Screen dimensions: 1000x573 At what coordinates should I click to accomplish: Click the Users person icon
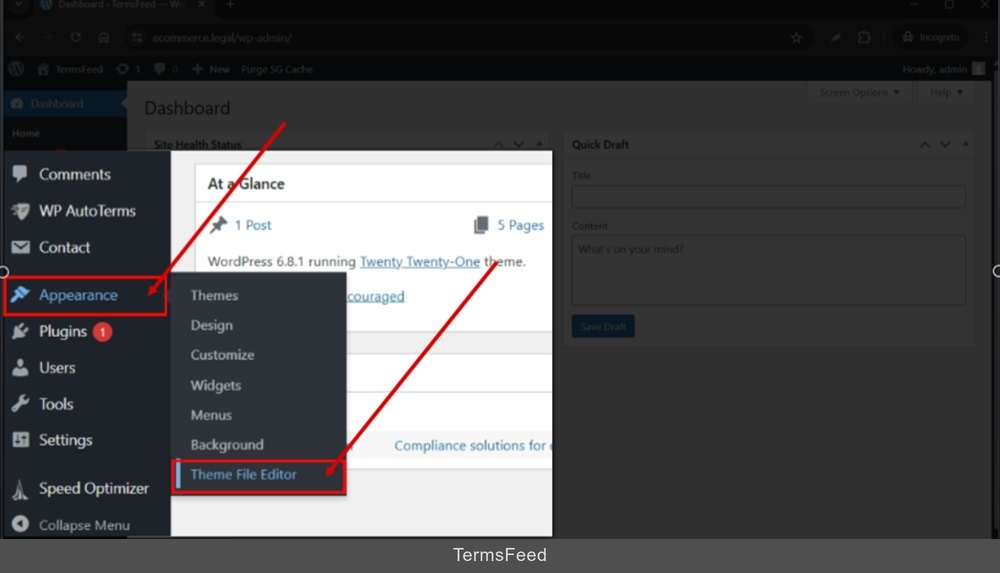pos(20,367)
